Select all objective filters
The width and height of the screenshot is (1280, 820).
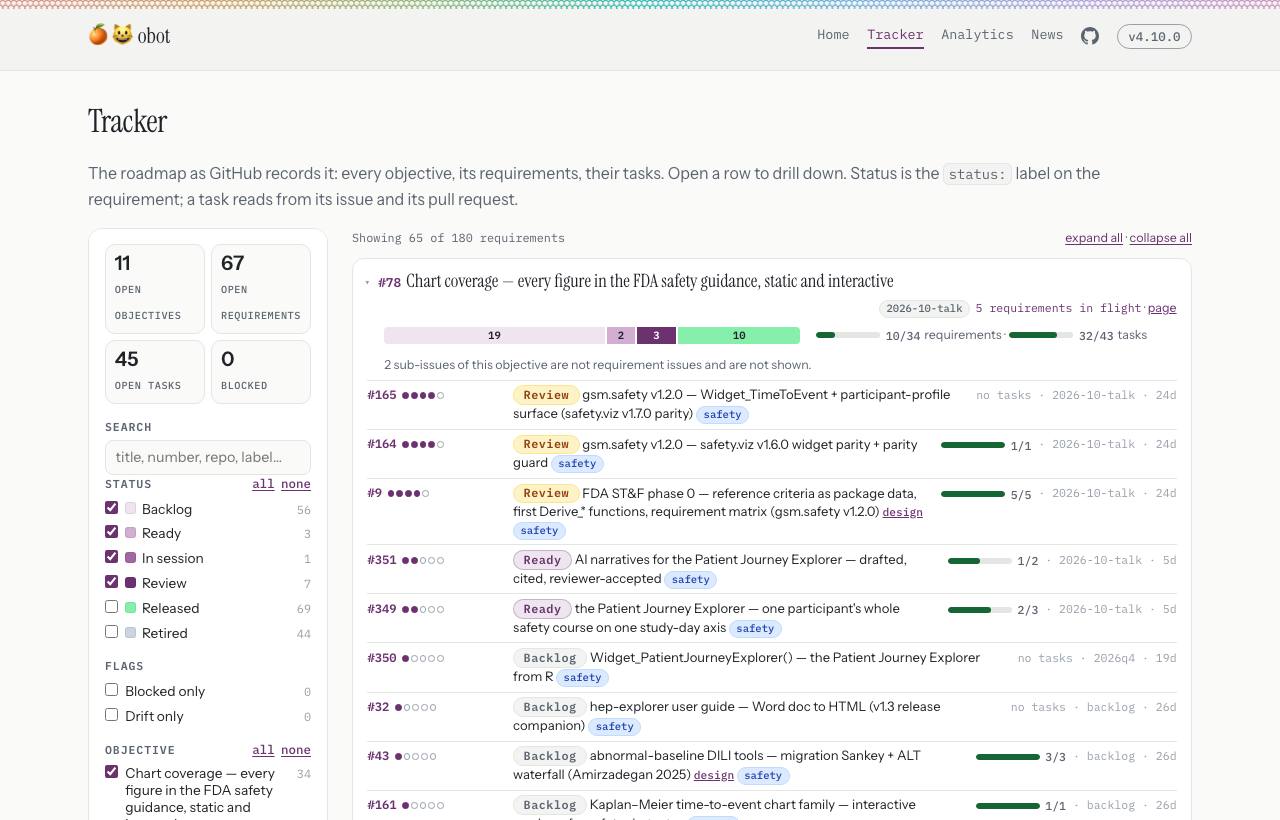point(263,750)
